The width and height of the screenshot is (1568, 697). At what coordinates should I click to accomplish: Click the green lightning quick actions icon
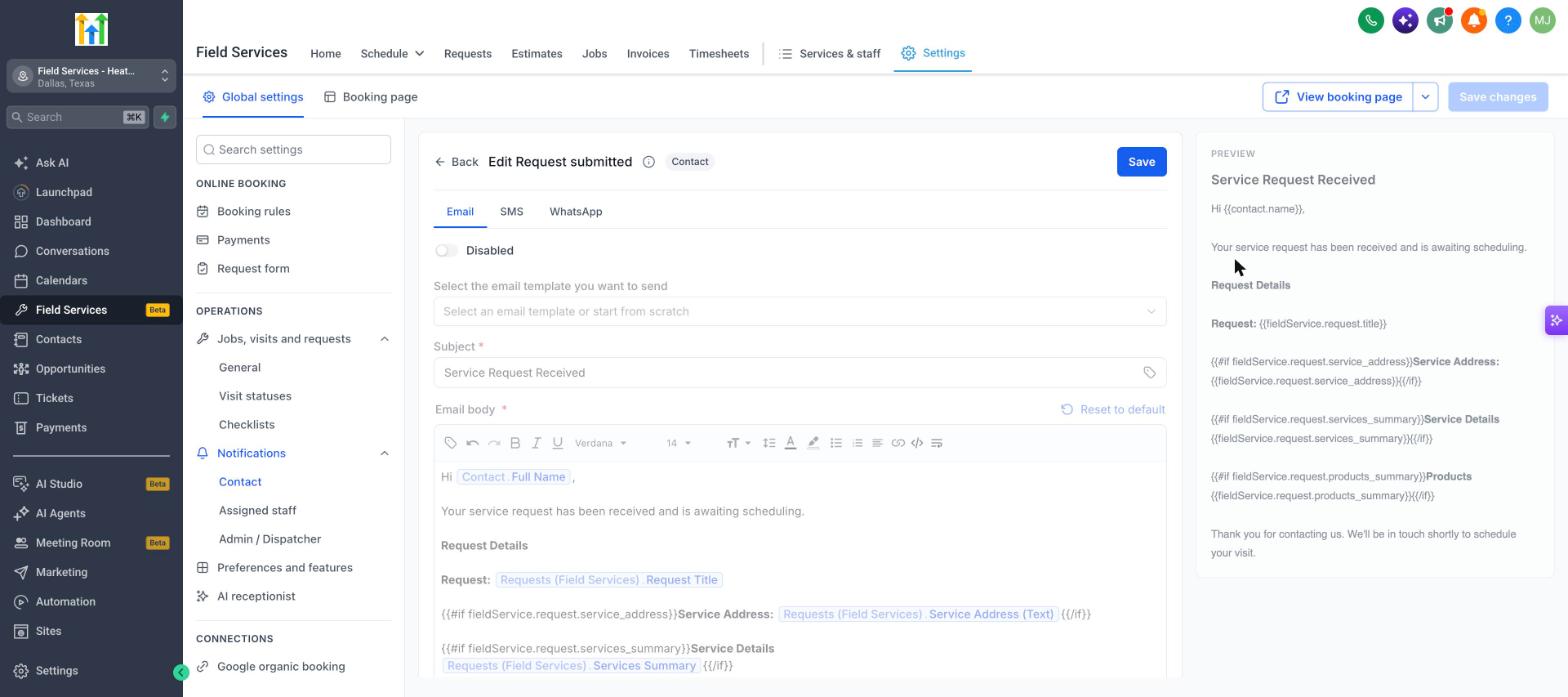pos(165,117)
